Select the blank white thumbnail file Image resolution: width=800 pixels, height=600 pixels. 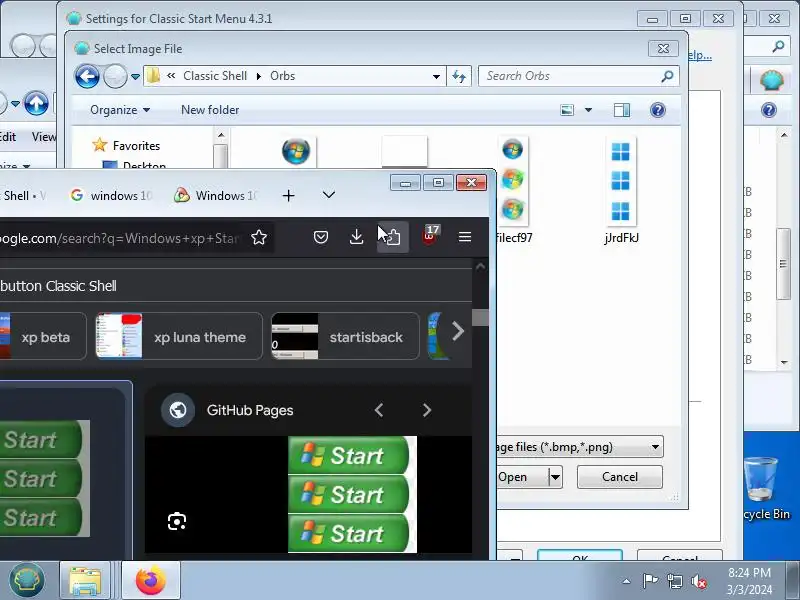404,151
